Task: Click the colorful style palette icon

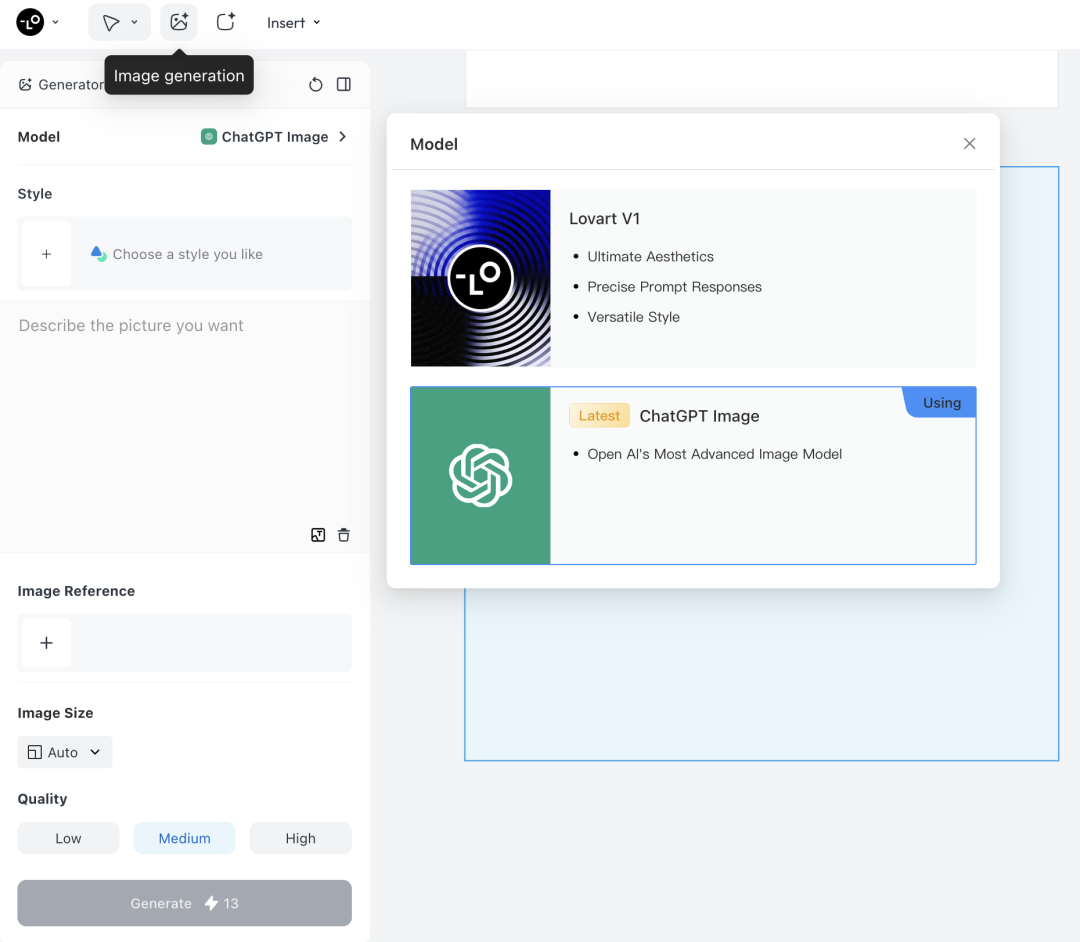Action: 98,254
